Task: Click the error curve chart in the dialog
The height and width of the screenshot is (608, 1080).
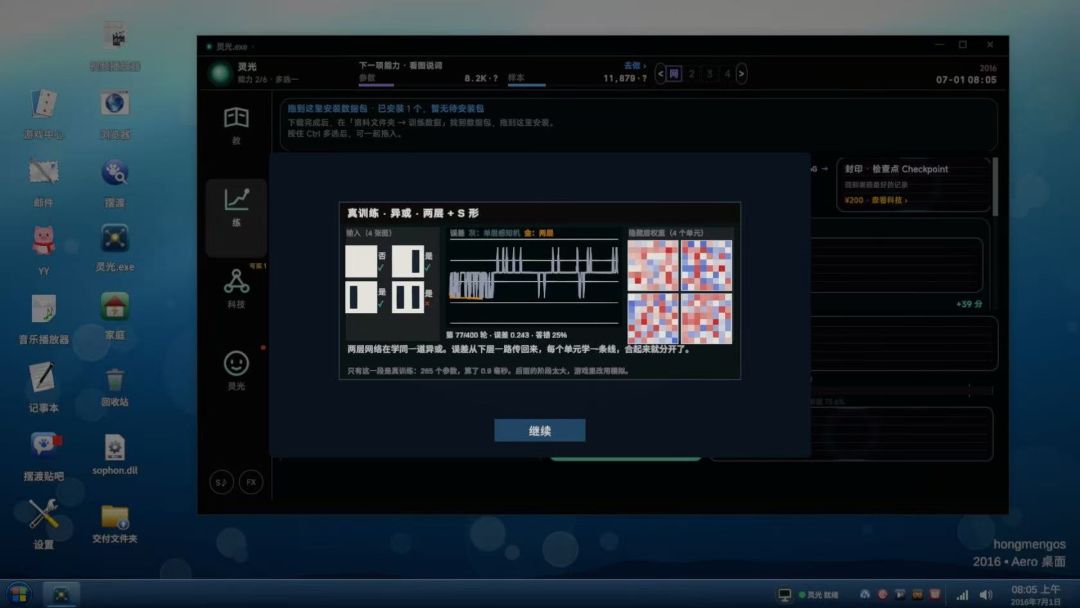Action: click(534, 282)
